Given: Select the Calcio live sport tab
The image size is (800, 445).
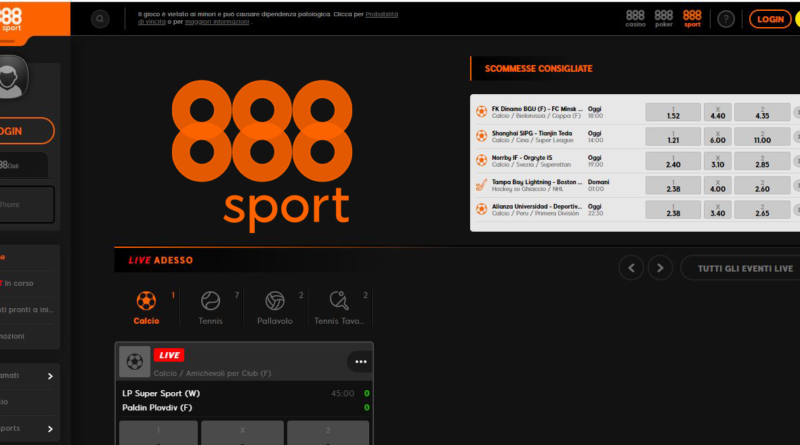Looking at the screenshot, I should coord(146,308).
